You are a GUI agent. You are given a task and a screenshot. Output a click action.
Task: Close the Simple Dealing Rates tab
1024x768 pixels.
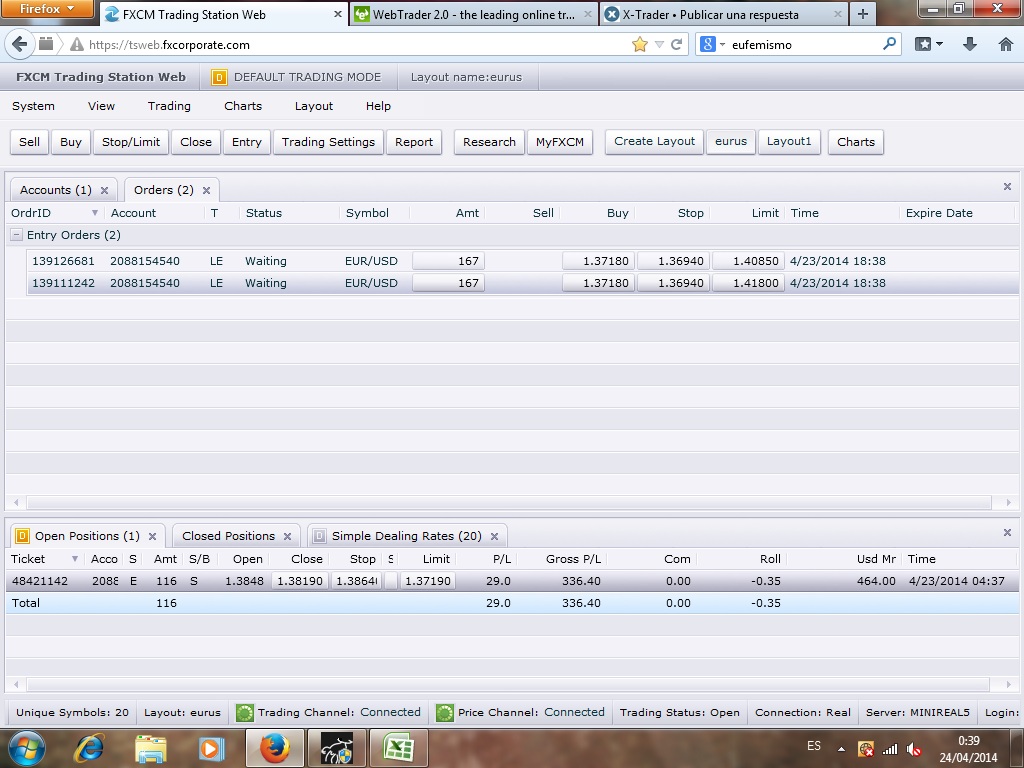point(494,536)
